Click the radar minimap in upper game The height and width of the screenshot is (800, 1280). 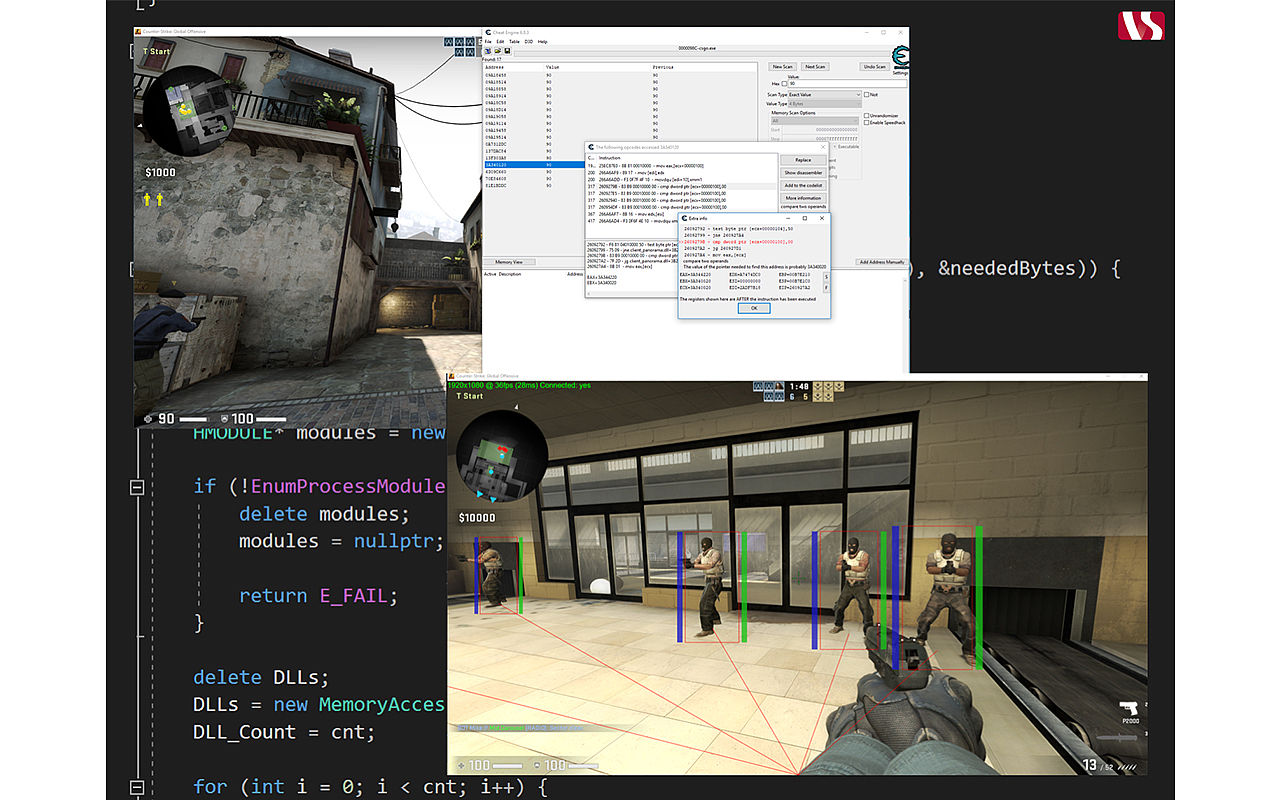(187, 112)
